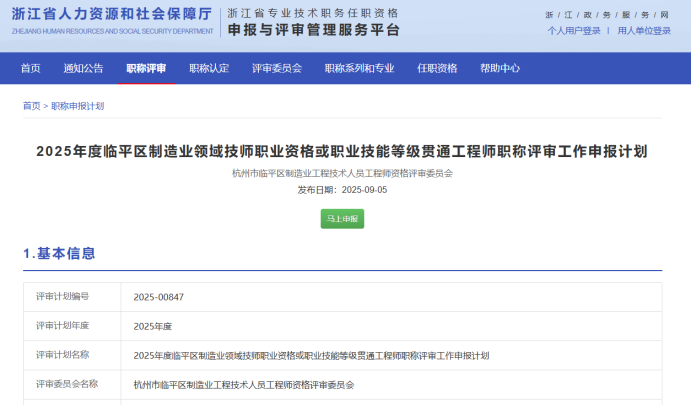Screen dimensions: 692x406
Task: Open 任职资格 navigation item
Action: point(437,68)
